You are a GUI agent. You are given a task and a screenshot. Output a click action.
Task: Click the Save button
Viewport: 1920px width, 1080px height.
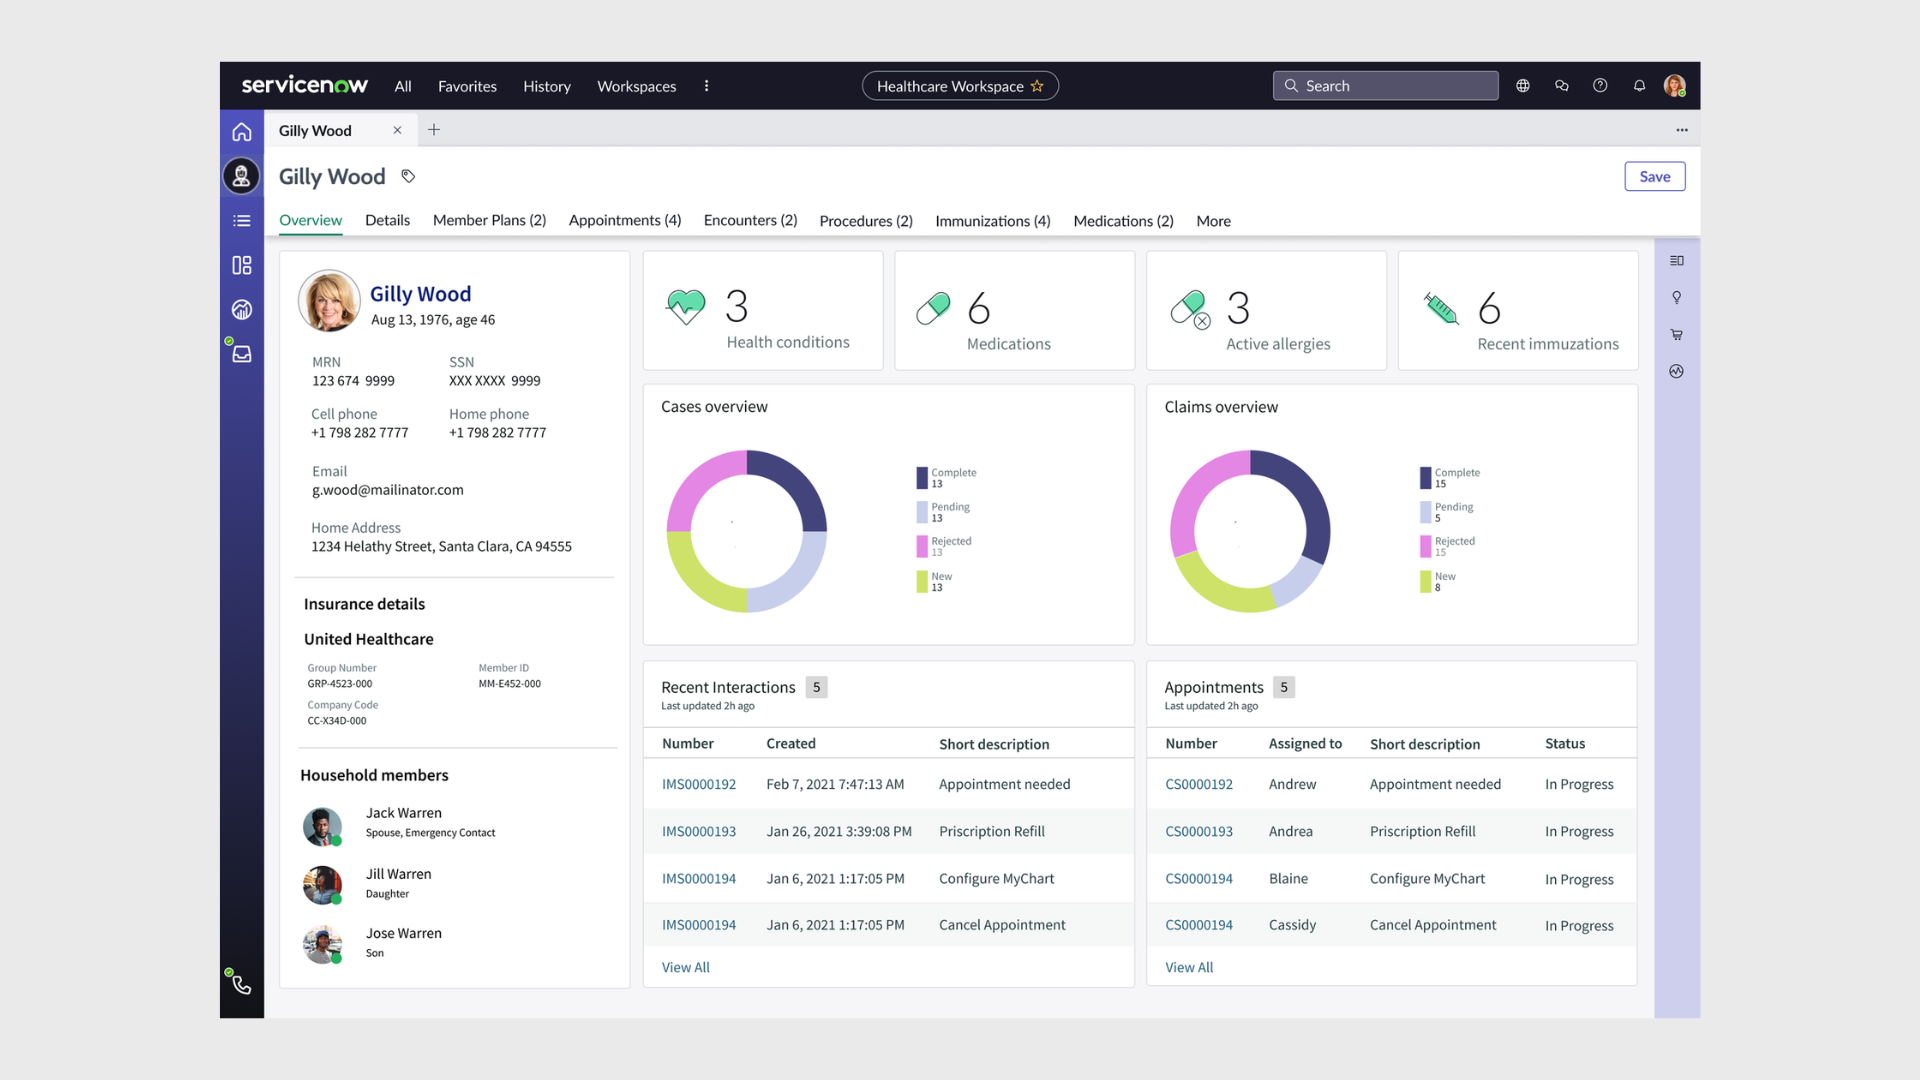pos(1654,176)
